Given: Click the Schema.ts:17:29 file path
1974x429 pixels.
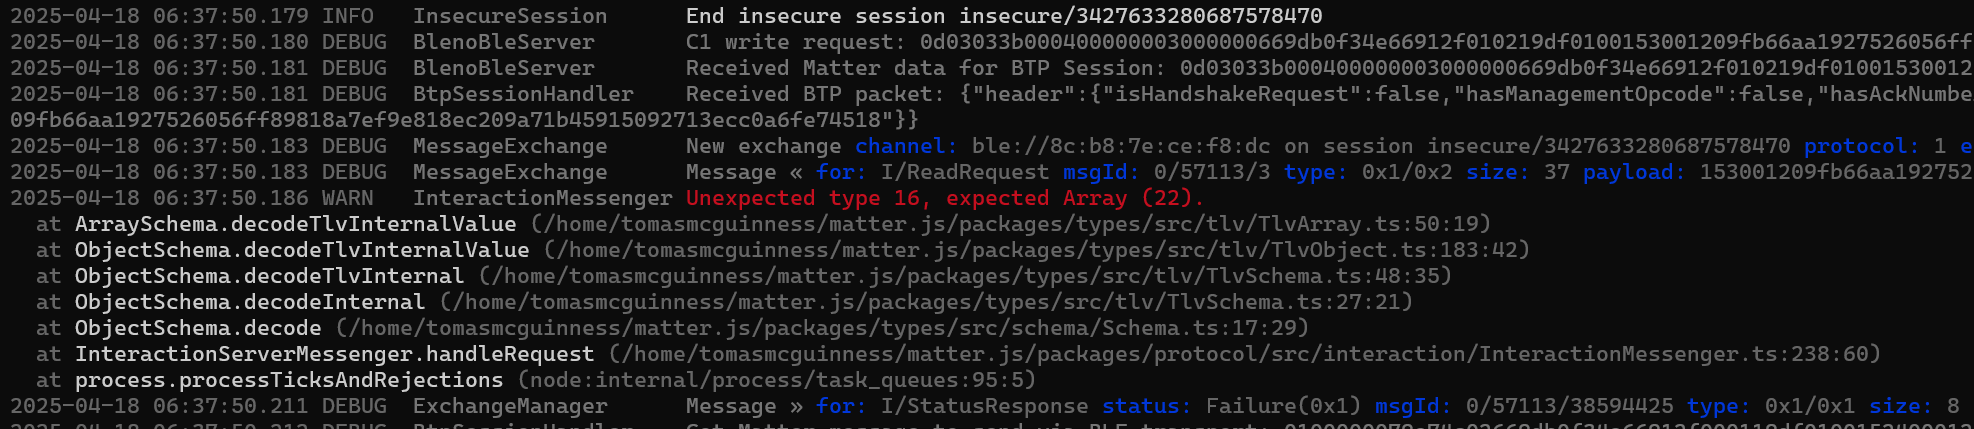Looking at the screenshot, I should pos(822,328).
